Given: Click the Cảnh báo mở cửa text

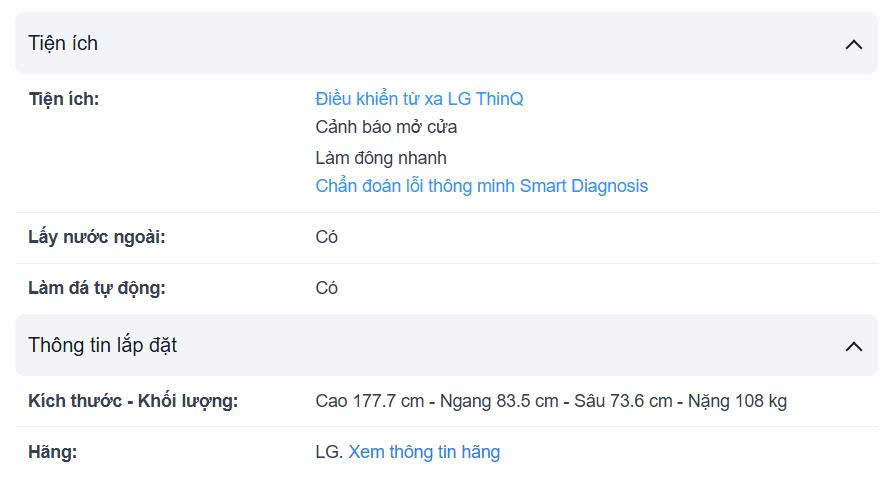Looking at the screenshot, I should 386,127.
